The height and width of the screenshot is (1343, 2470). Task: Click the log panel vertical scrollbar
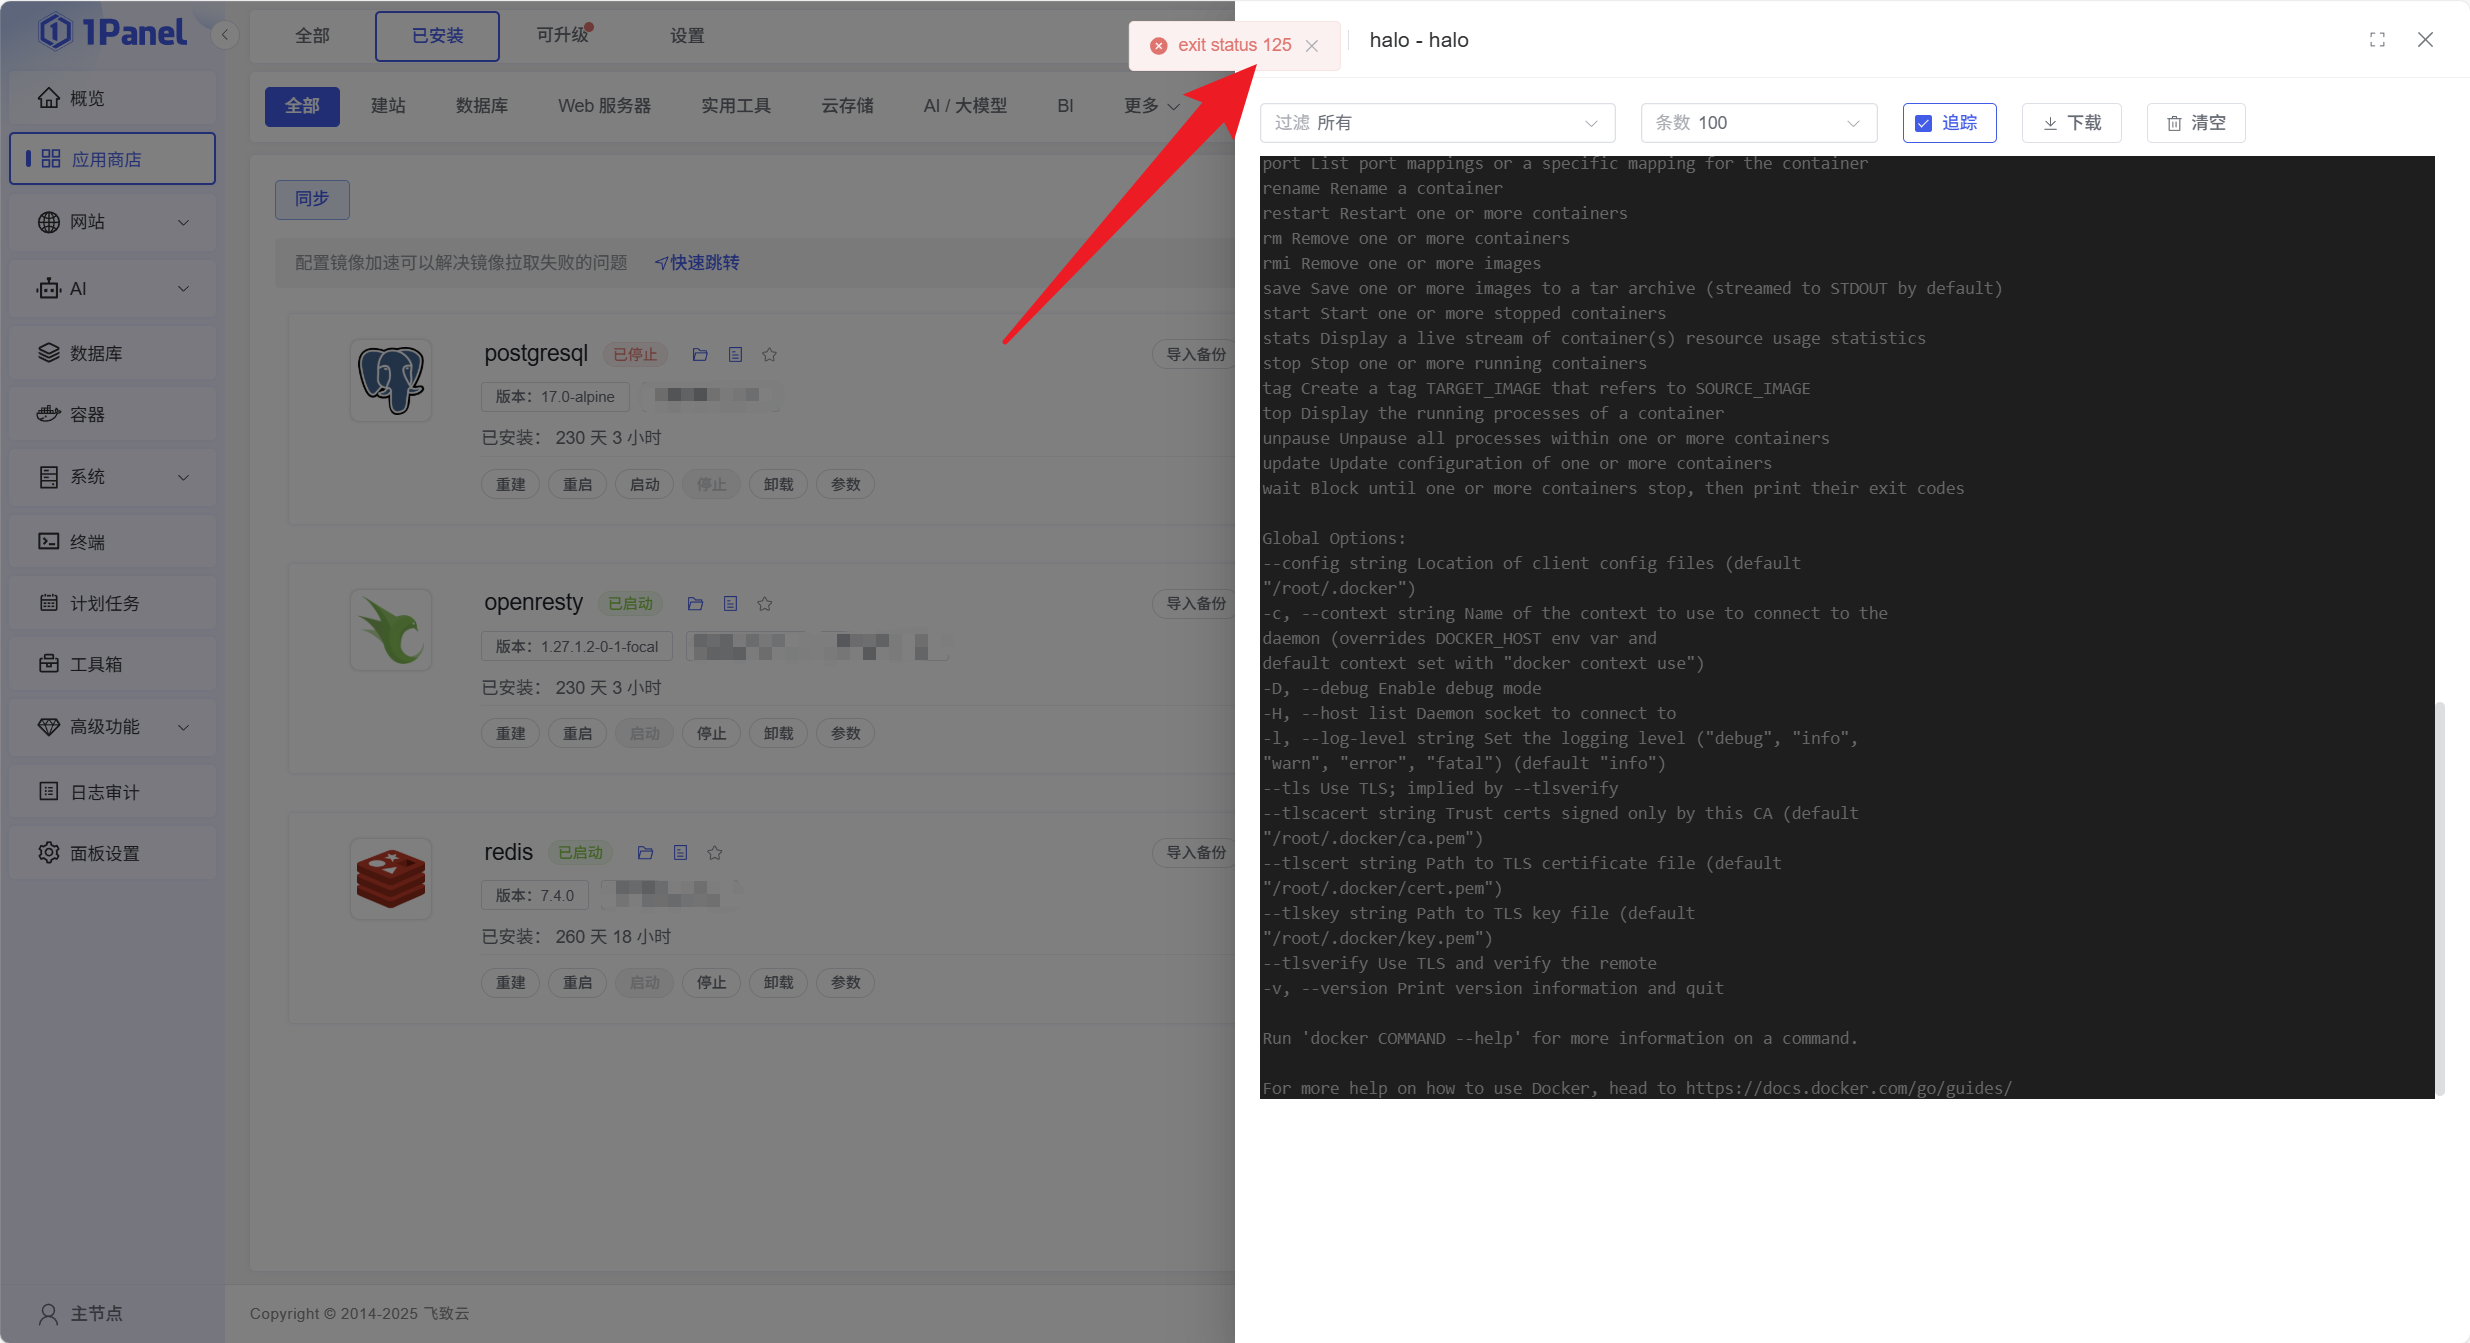pyautogui.click(x=2441, y=898)
